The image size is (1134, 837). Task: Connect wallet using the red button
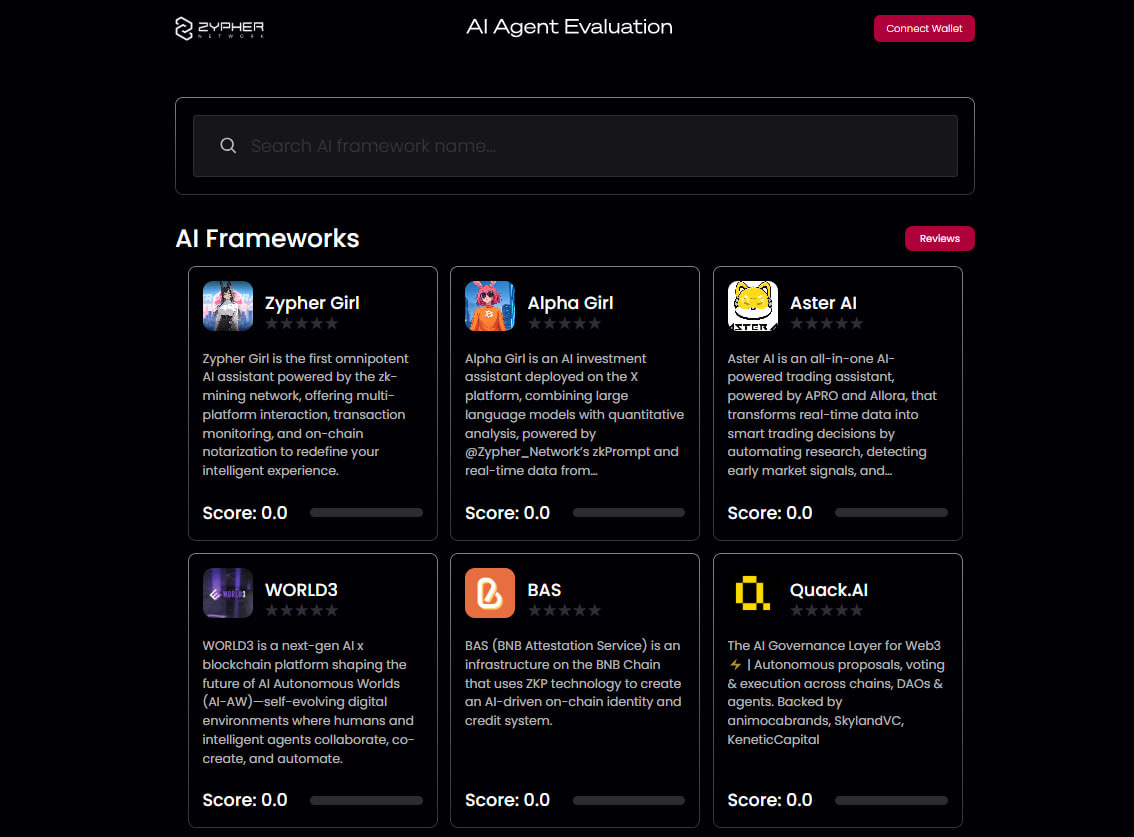pos(924,29)
